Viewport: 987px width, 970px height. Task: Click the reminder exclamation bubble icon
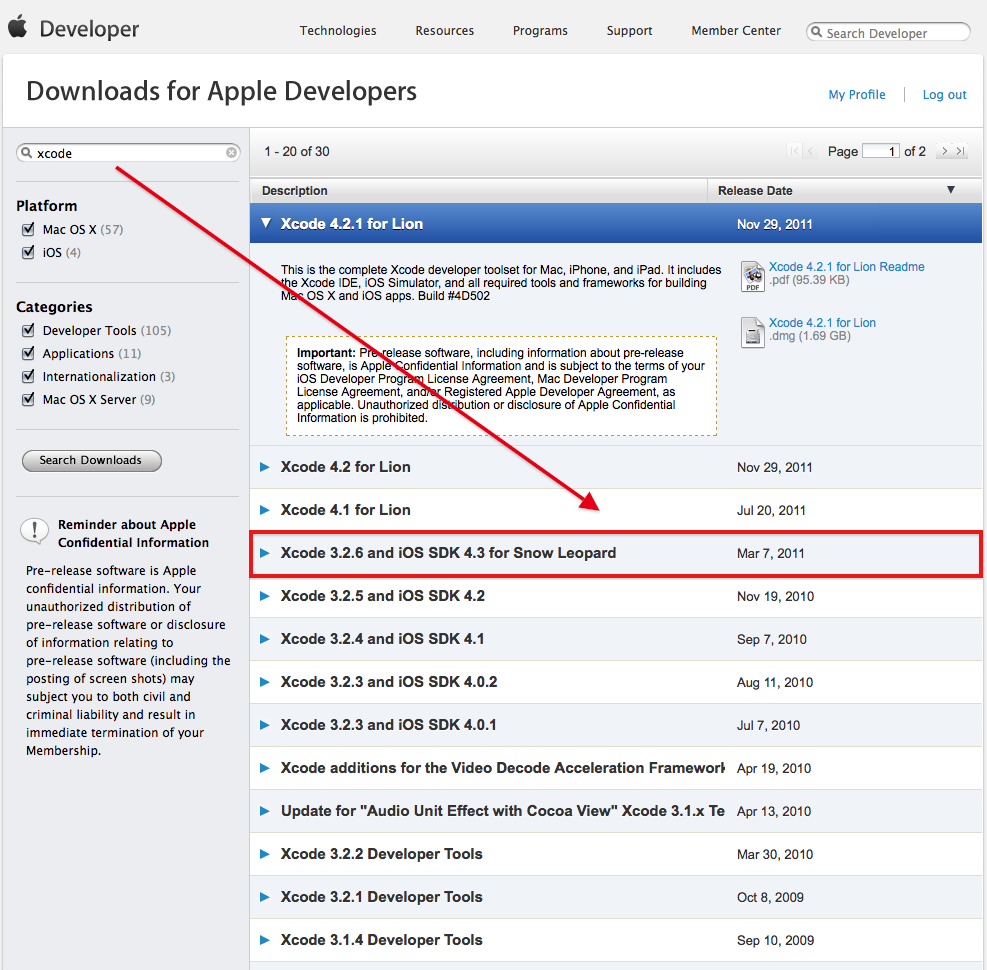pos(35,531)
